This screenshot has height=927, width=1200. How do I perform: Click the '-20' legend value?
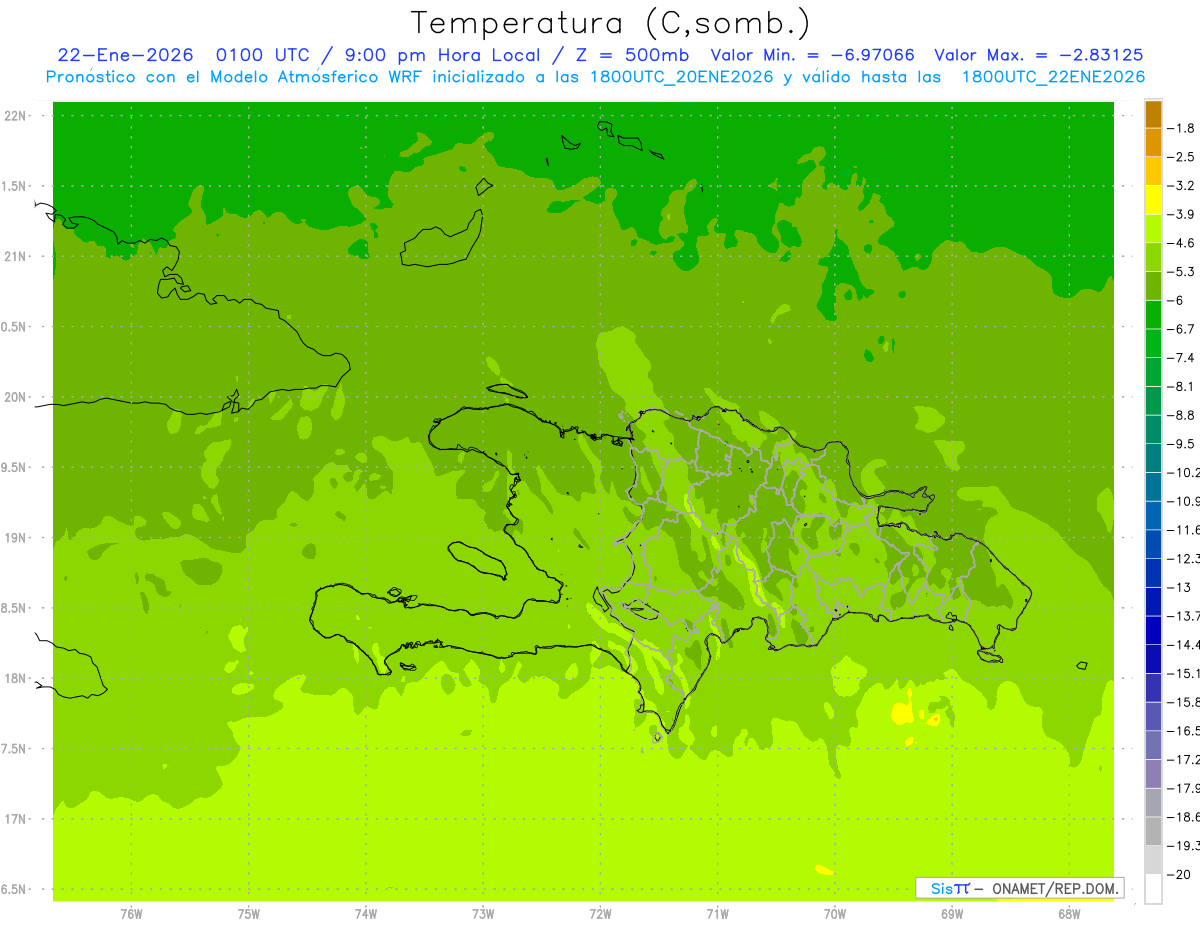click(1180, 874)
